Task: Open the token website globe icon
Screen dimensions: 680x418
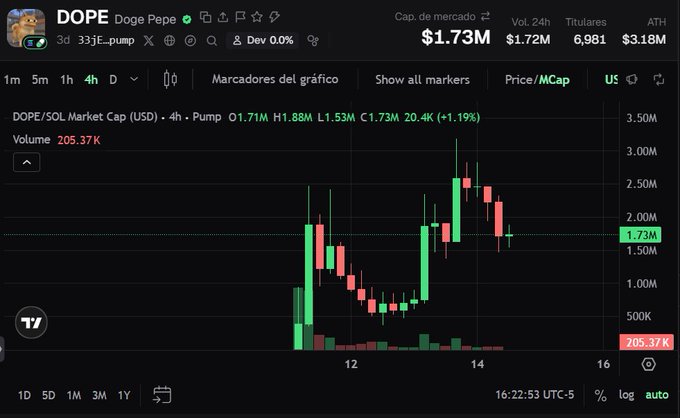Action: pyautogui.click(x=170, y=40)
